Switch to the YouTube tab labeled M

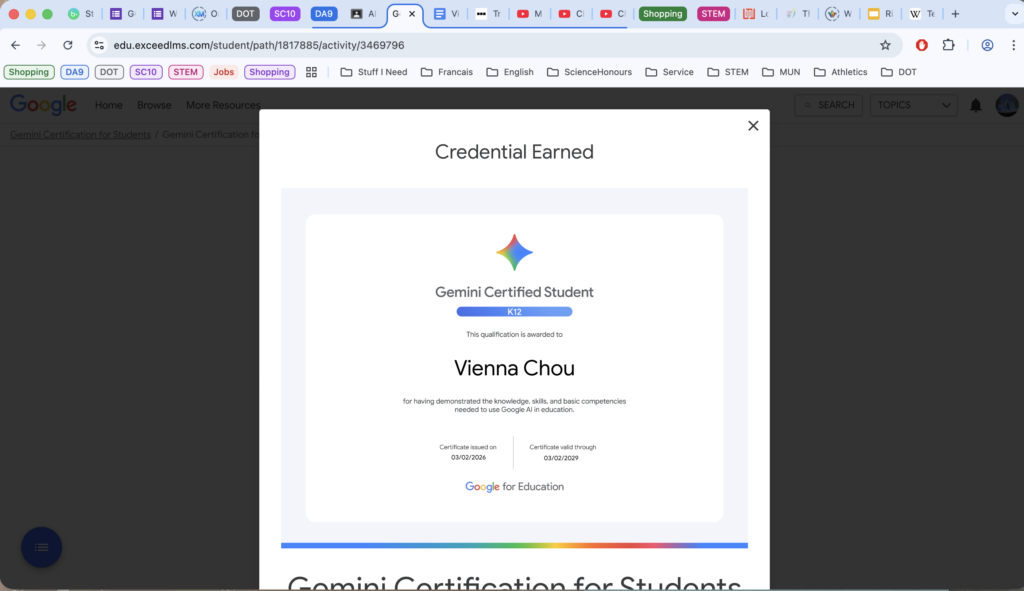pos(530,14)
